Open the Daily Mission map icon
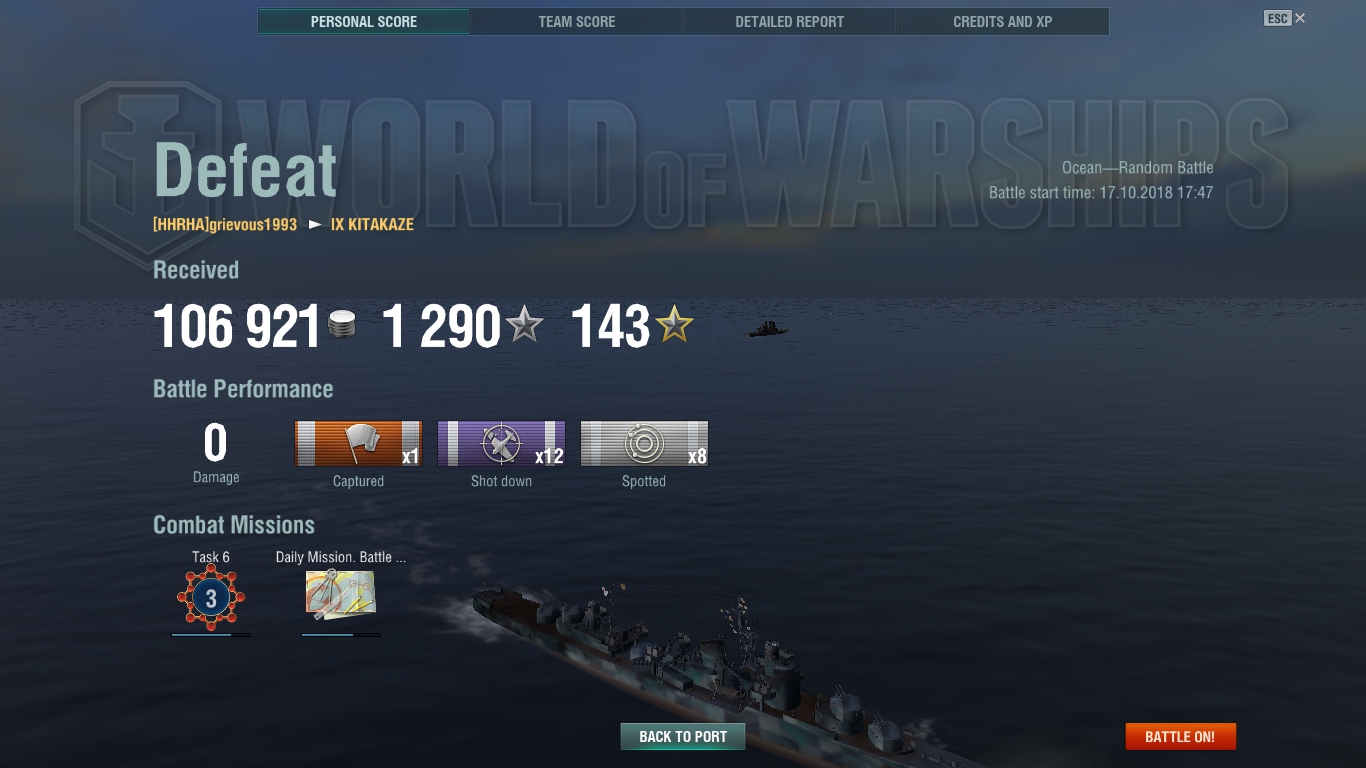Viewport: 1366px width, 768px height. (x=340, y=595)
